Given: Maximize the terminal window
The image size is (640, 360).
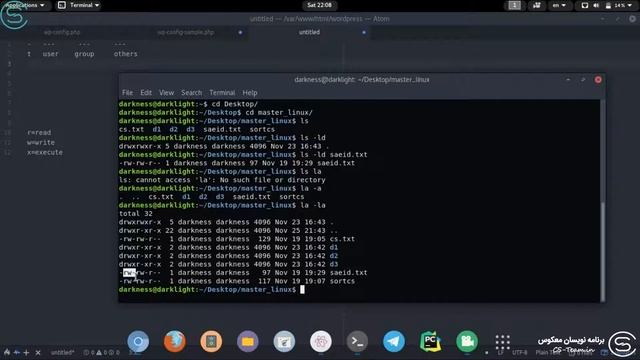Looking at the screenshot, I should tap(583, 80).
